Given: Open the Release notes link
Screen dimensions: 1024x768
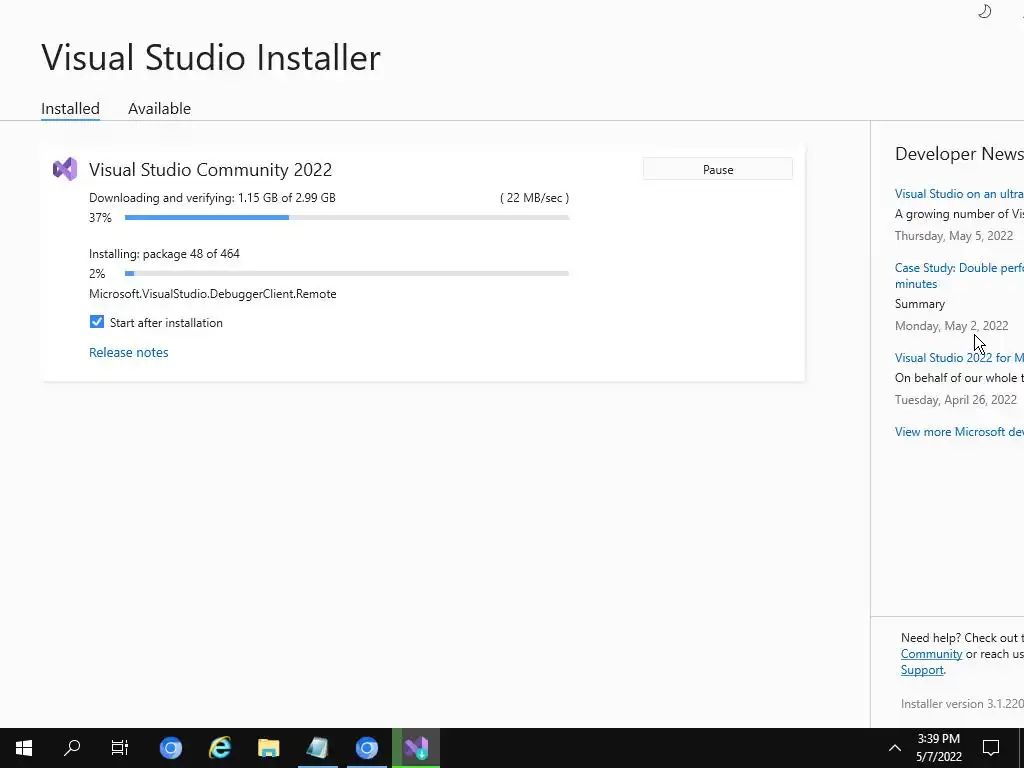Looking at the screenshot, I should tap(129, 352).
